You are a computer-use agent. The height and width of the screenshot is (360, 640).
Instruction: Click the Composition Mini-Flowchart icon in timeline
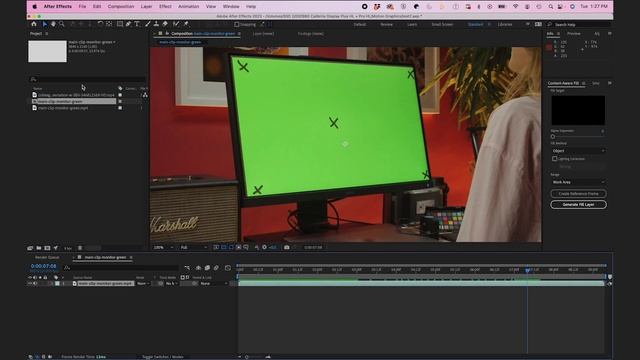[x=187, y=268]
